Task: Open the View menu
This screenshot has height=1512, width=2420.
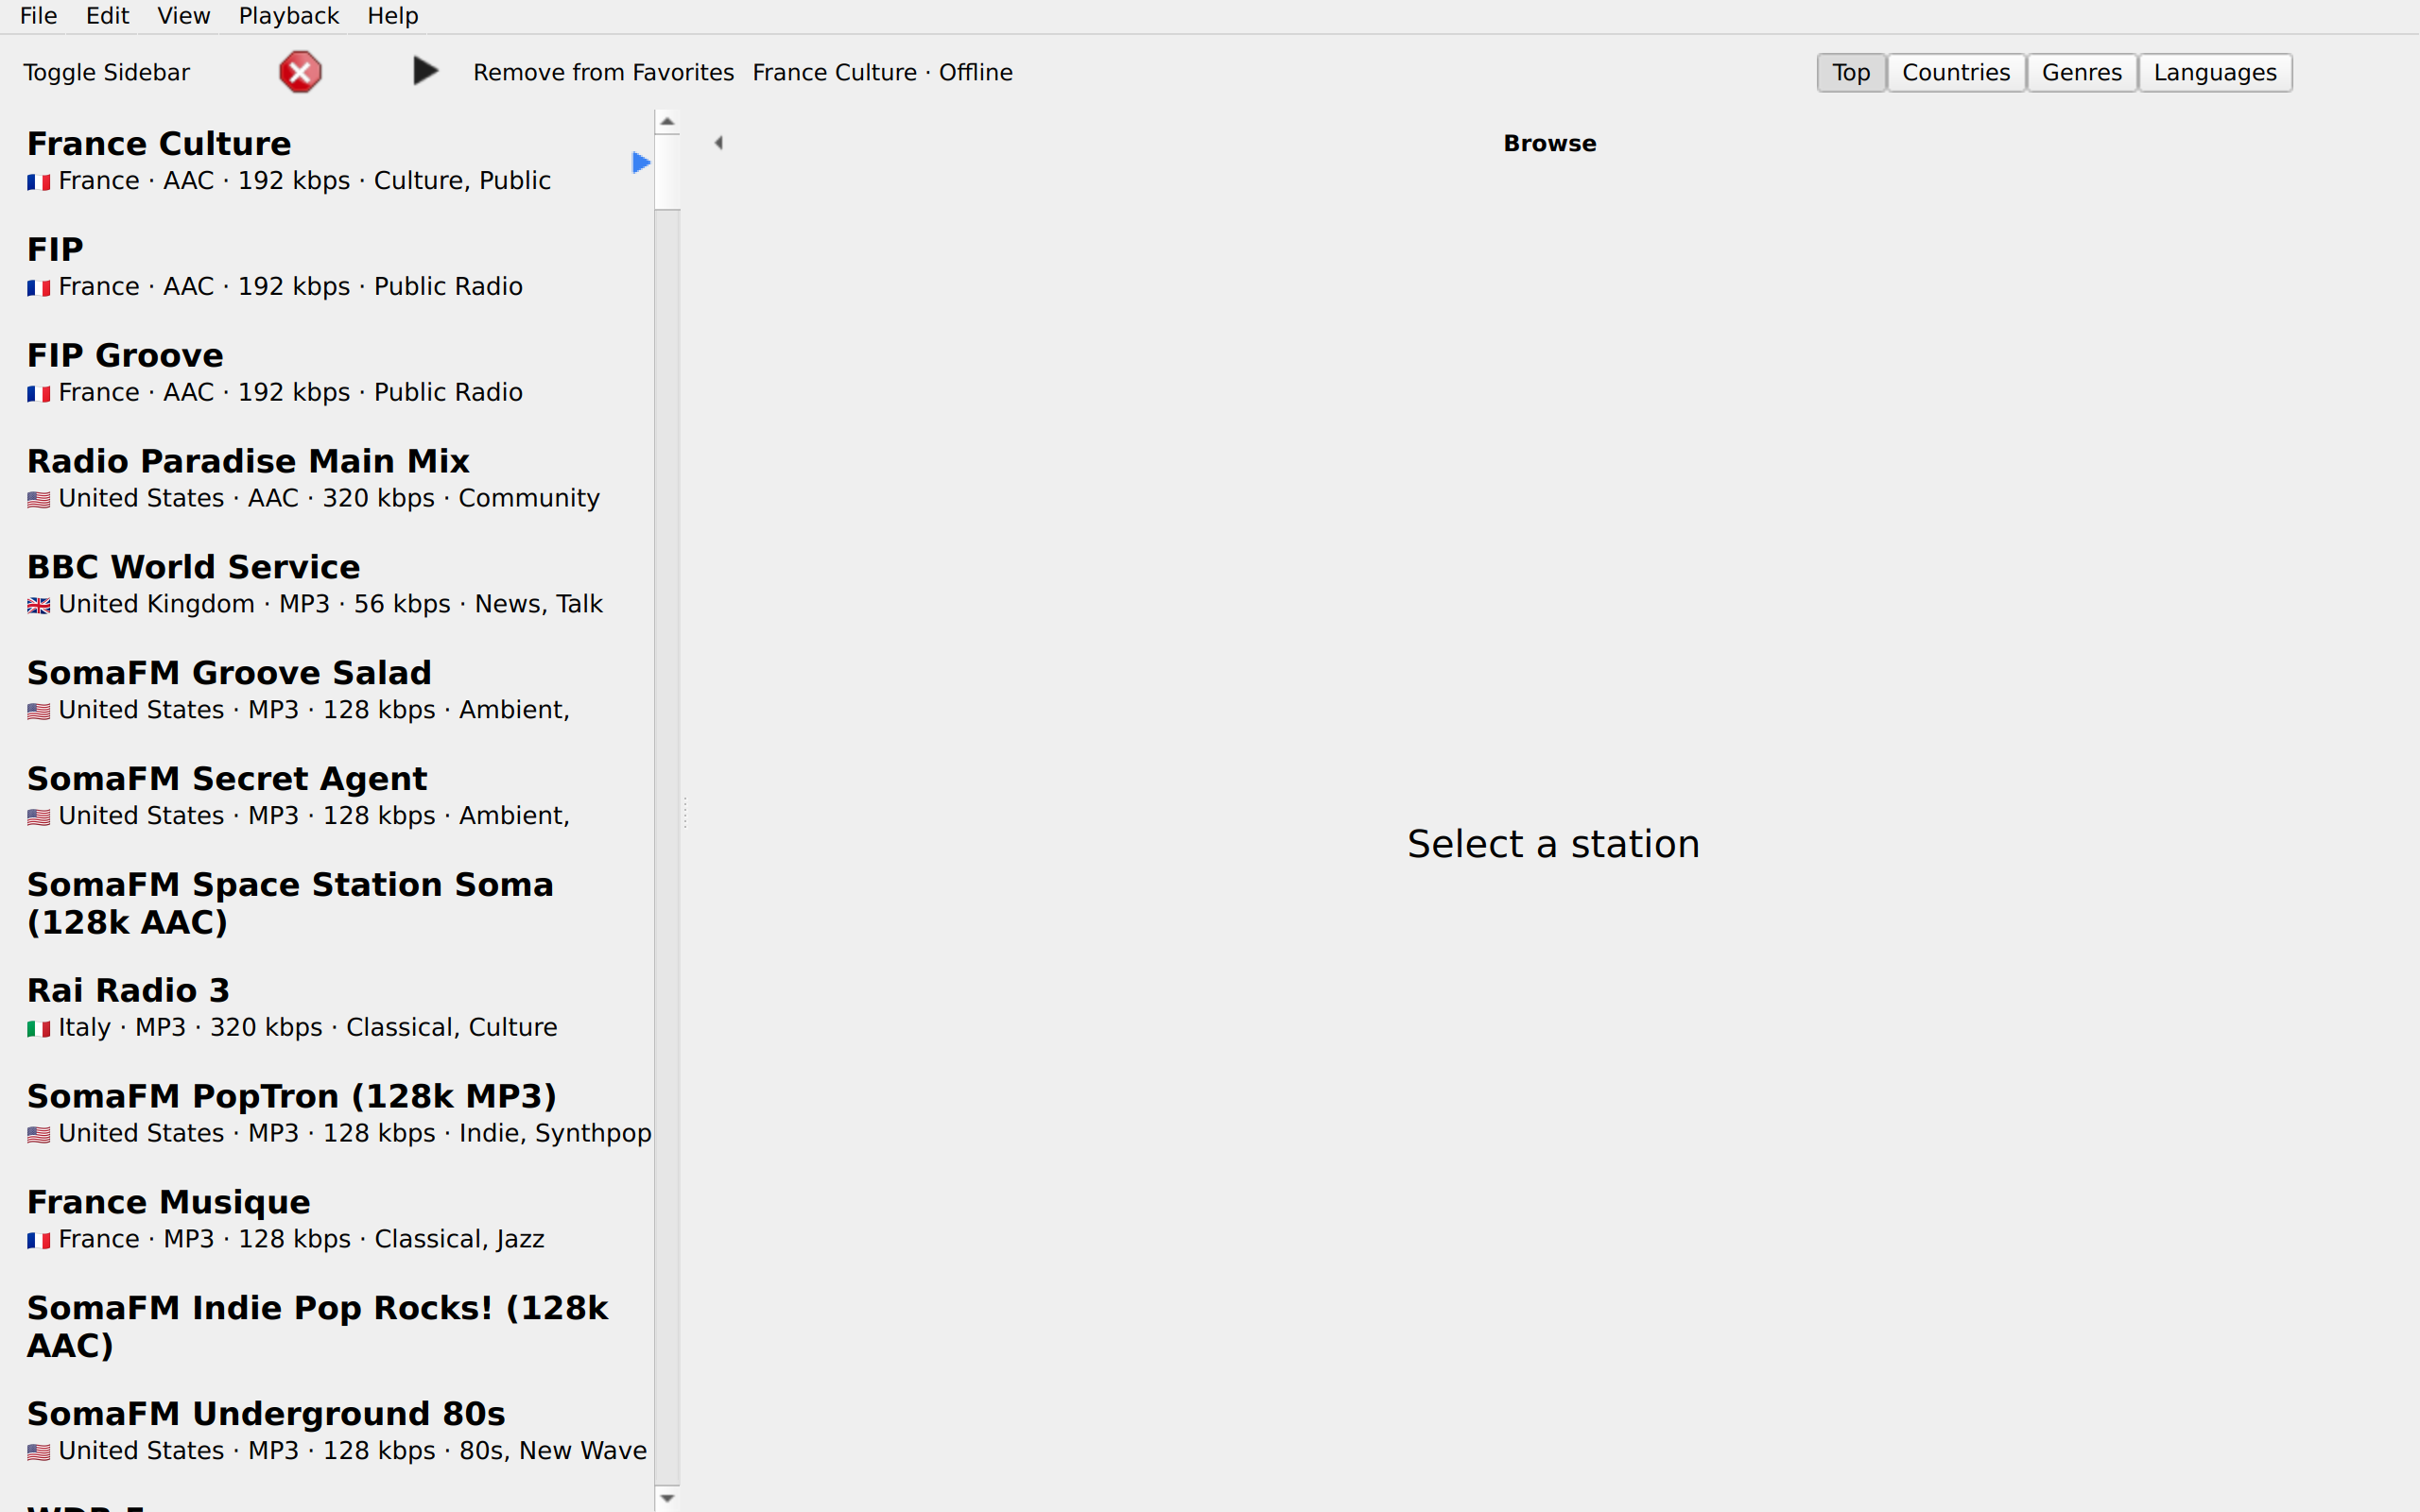Action: [184, 16]
